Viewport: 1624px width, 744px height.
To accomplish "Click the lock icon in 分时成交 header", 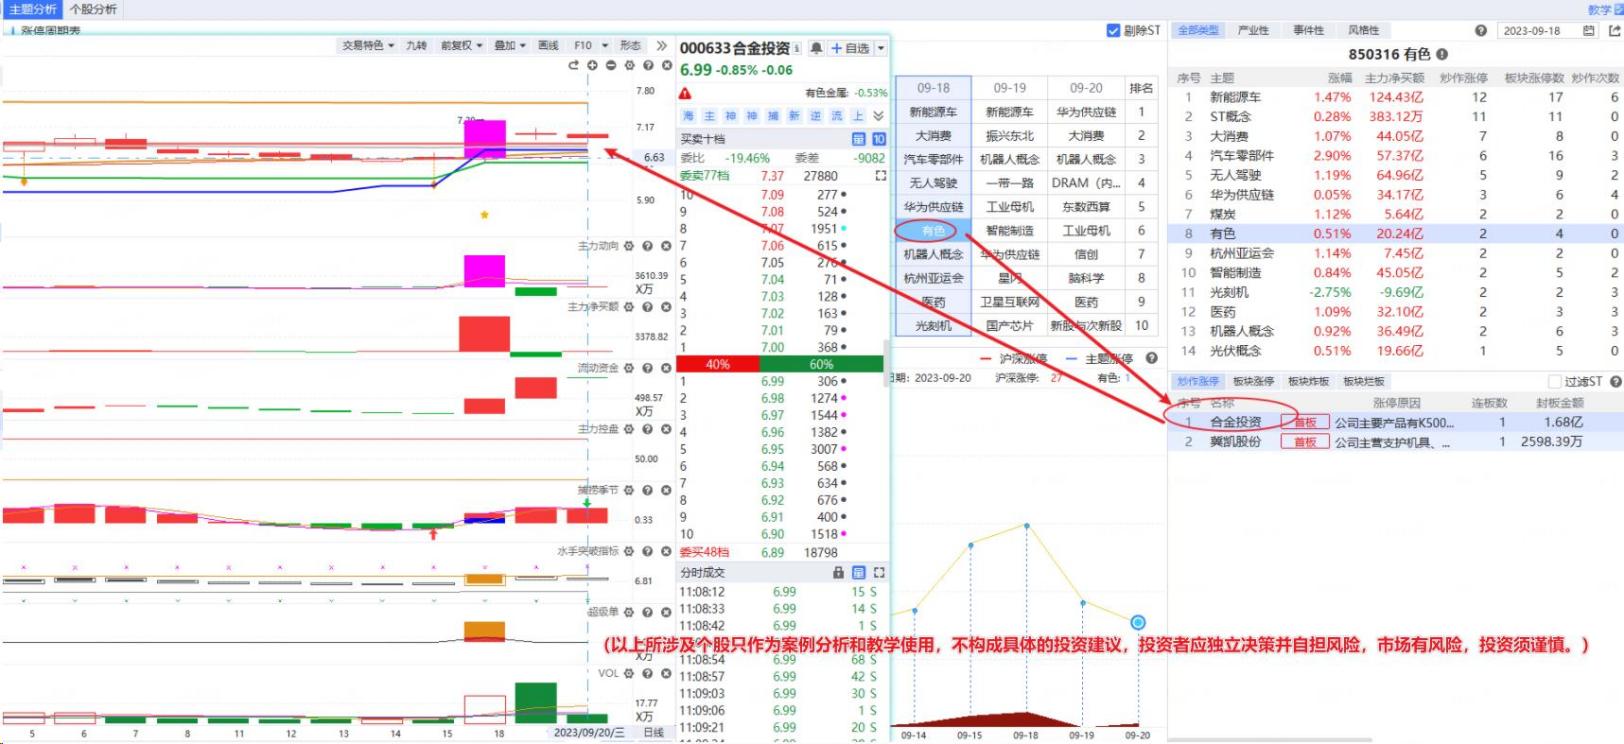I will click(x=839, y=573).
